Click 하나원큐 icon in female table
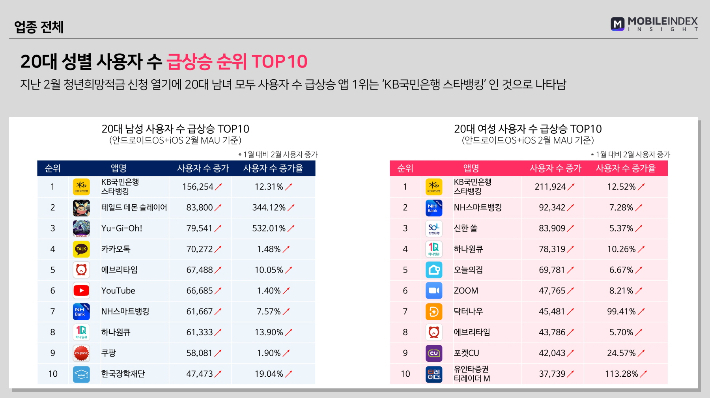Screen dimensions: 710x398 pos(434,249)
